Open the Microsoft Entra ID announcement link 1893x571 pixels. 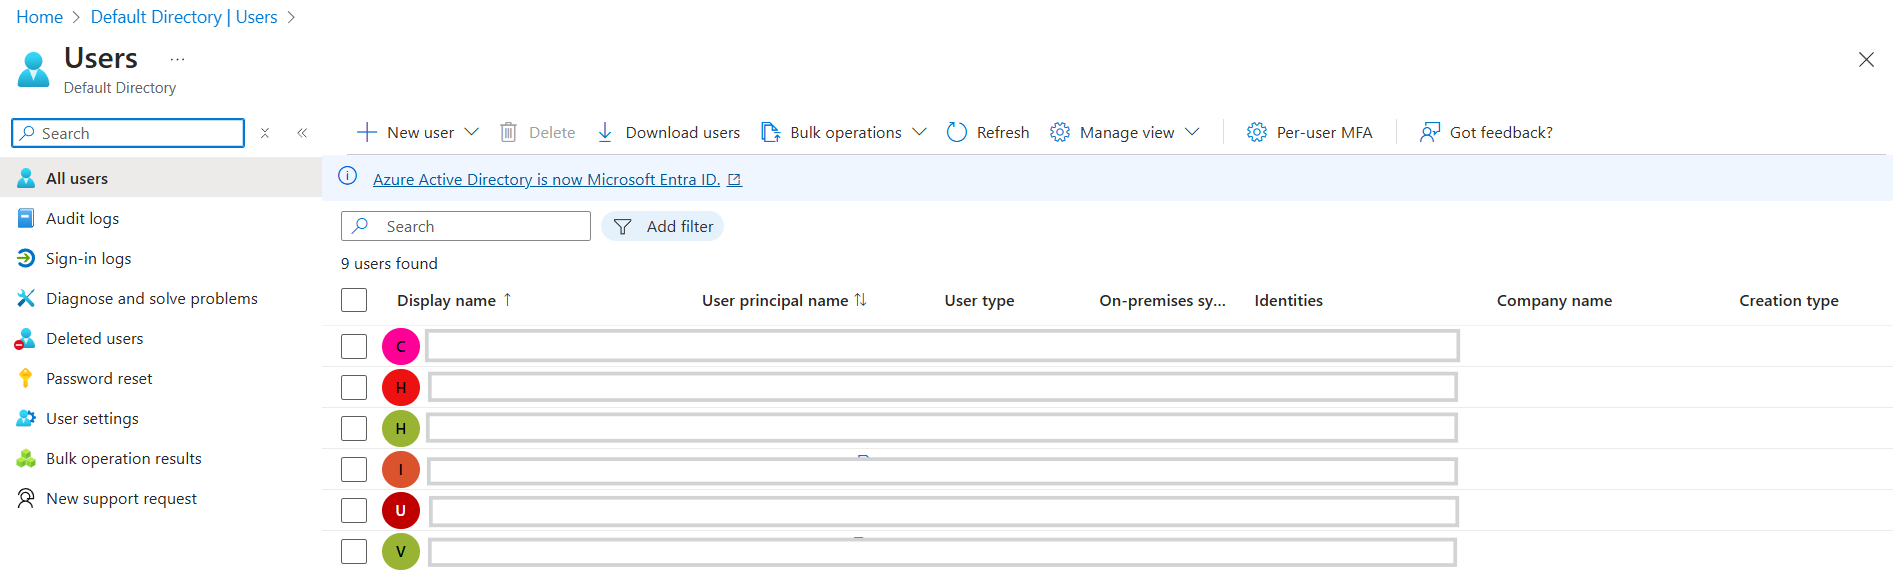click(546, 179)
